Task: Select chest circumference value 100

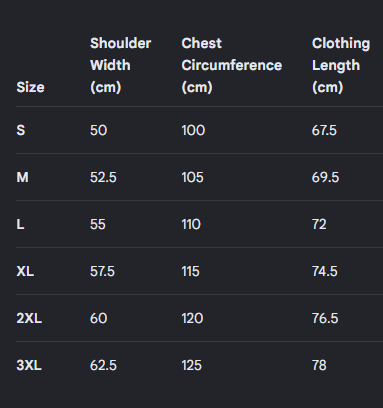Action: click(193, 130)
